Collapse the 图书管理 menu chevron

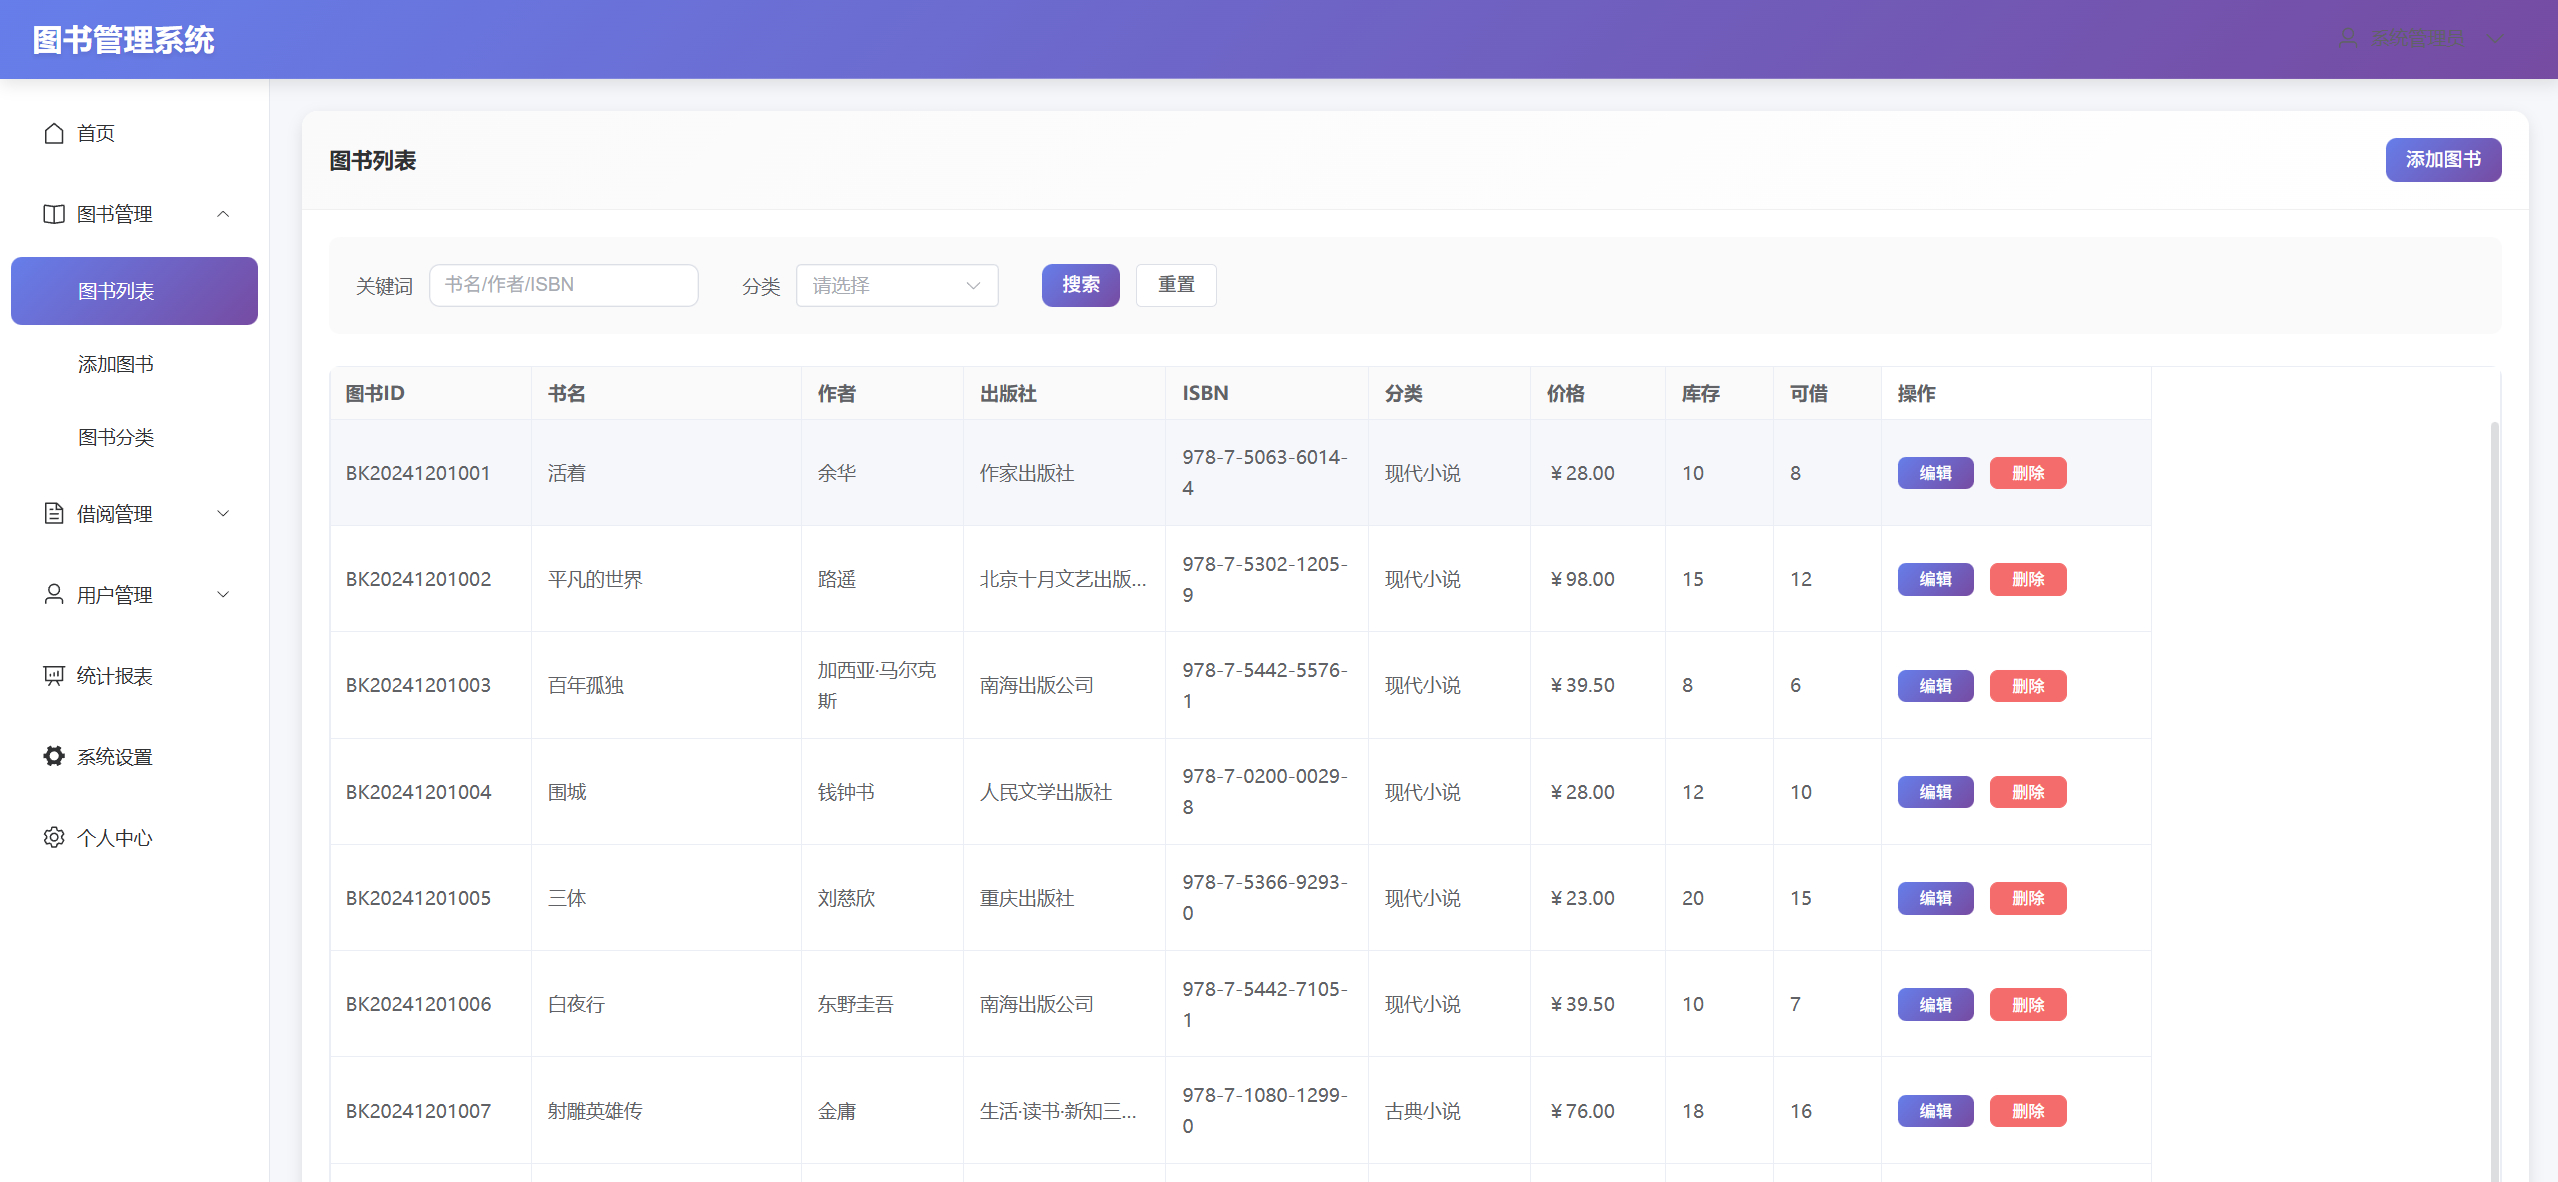[223, 214]
